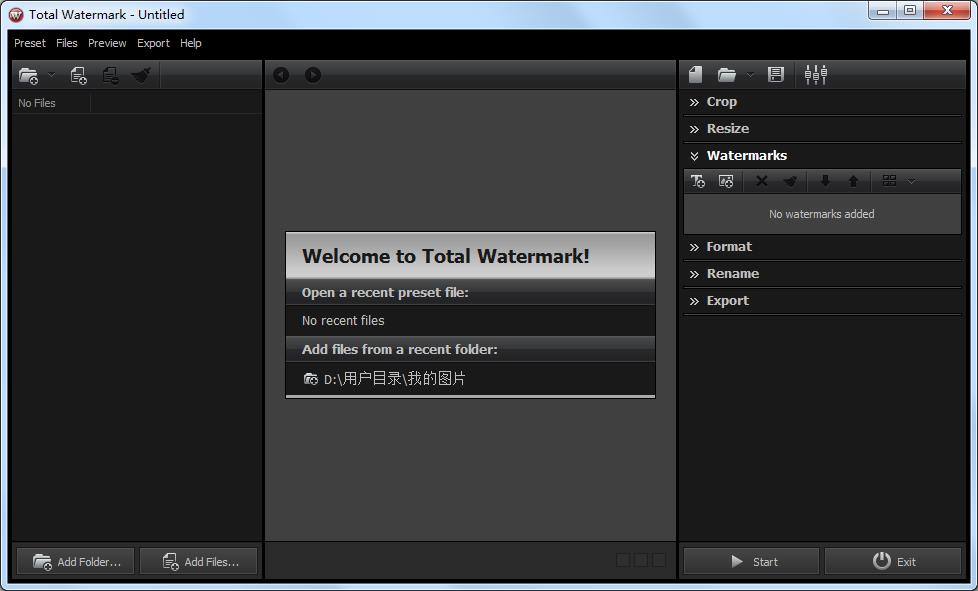Click the 'Open a recent preset file:' heading

[385, 292]
